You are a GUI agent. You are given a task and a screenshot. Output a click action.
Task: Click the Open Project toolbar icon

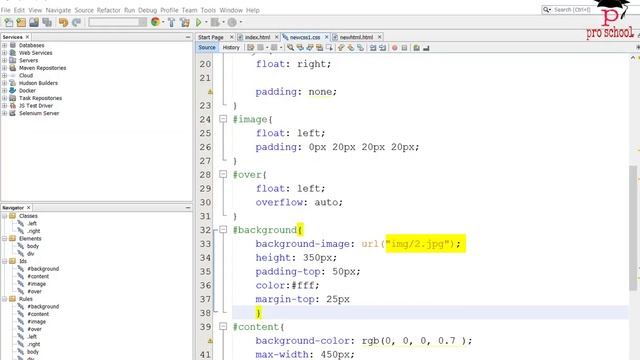34,22
